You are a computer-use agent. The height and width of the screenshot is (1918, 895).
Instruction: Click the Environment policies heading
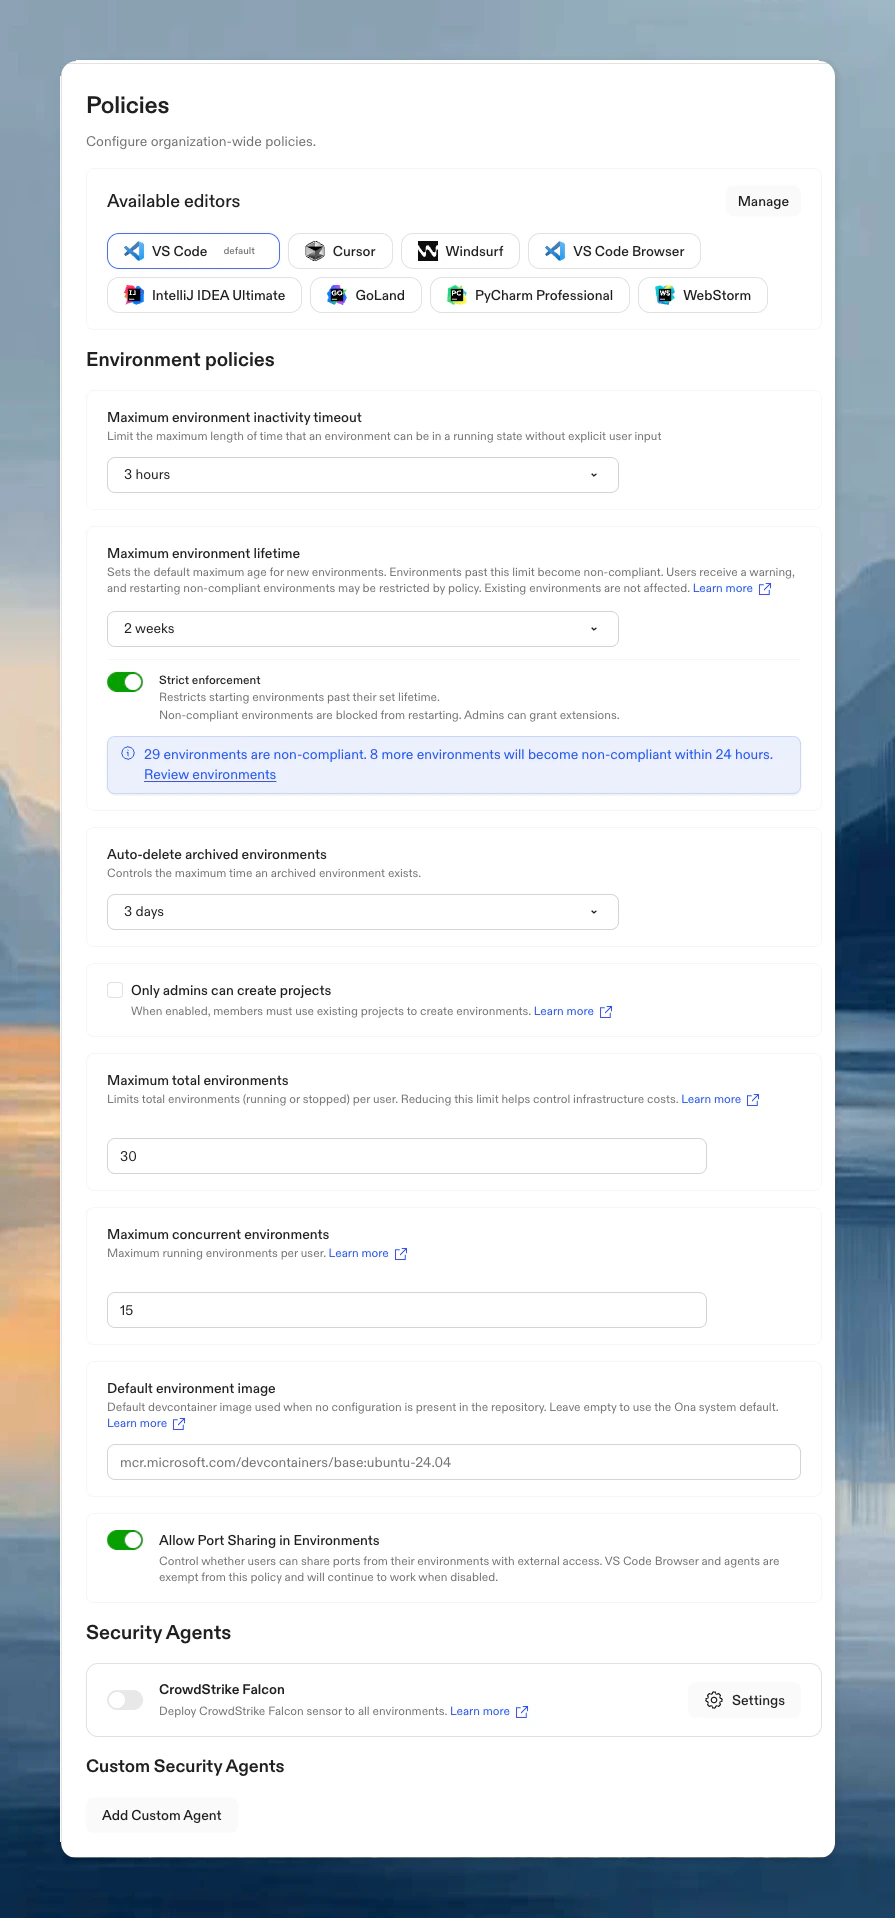click(180, 359)
